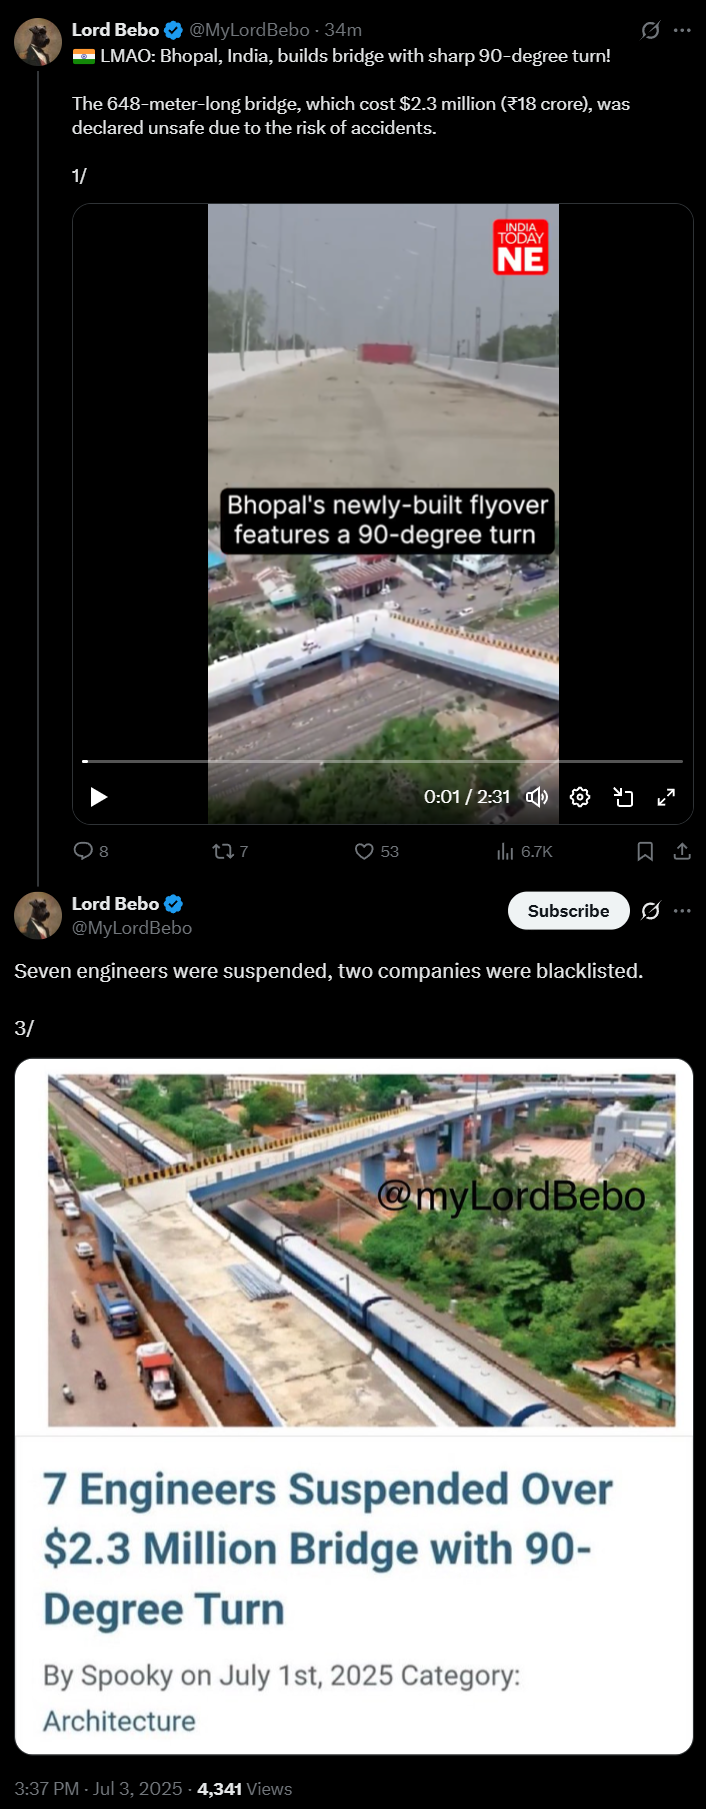Screen dimensions: 706x1809
Task: Open video in picture-in-picture mode
Action: (x=623, y=797)
